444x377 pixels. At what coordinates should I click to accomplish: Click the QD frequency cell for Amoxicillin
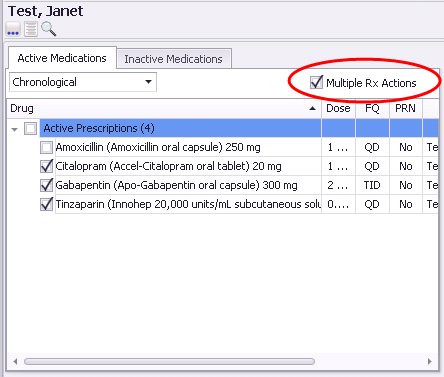point(372,147)
